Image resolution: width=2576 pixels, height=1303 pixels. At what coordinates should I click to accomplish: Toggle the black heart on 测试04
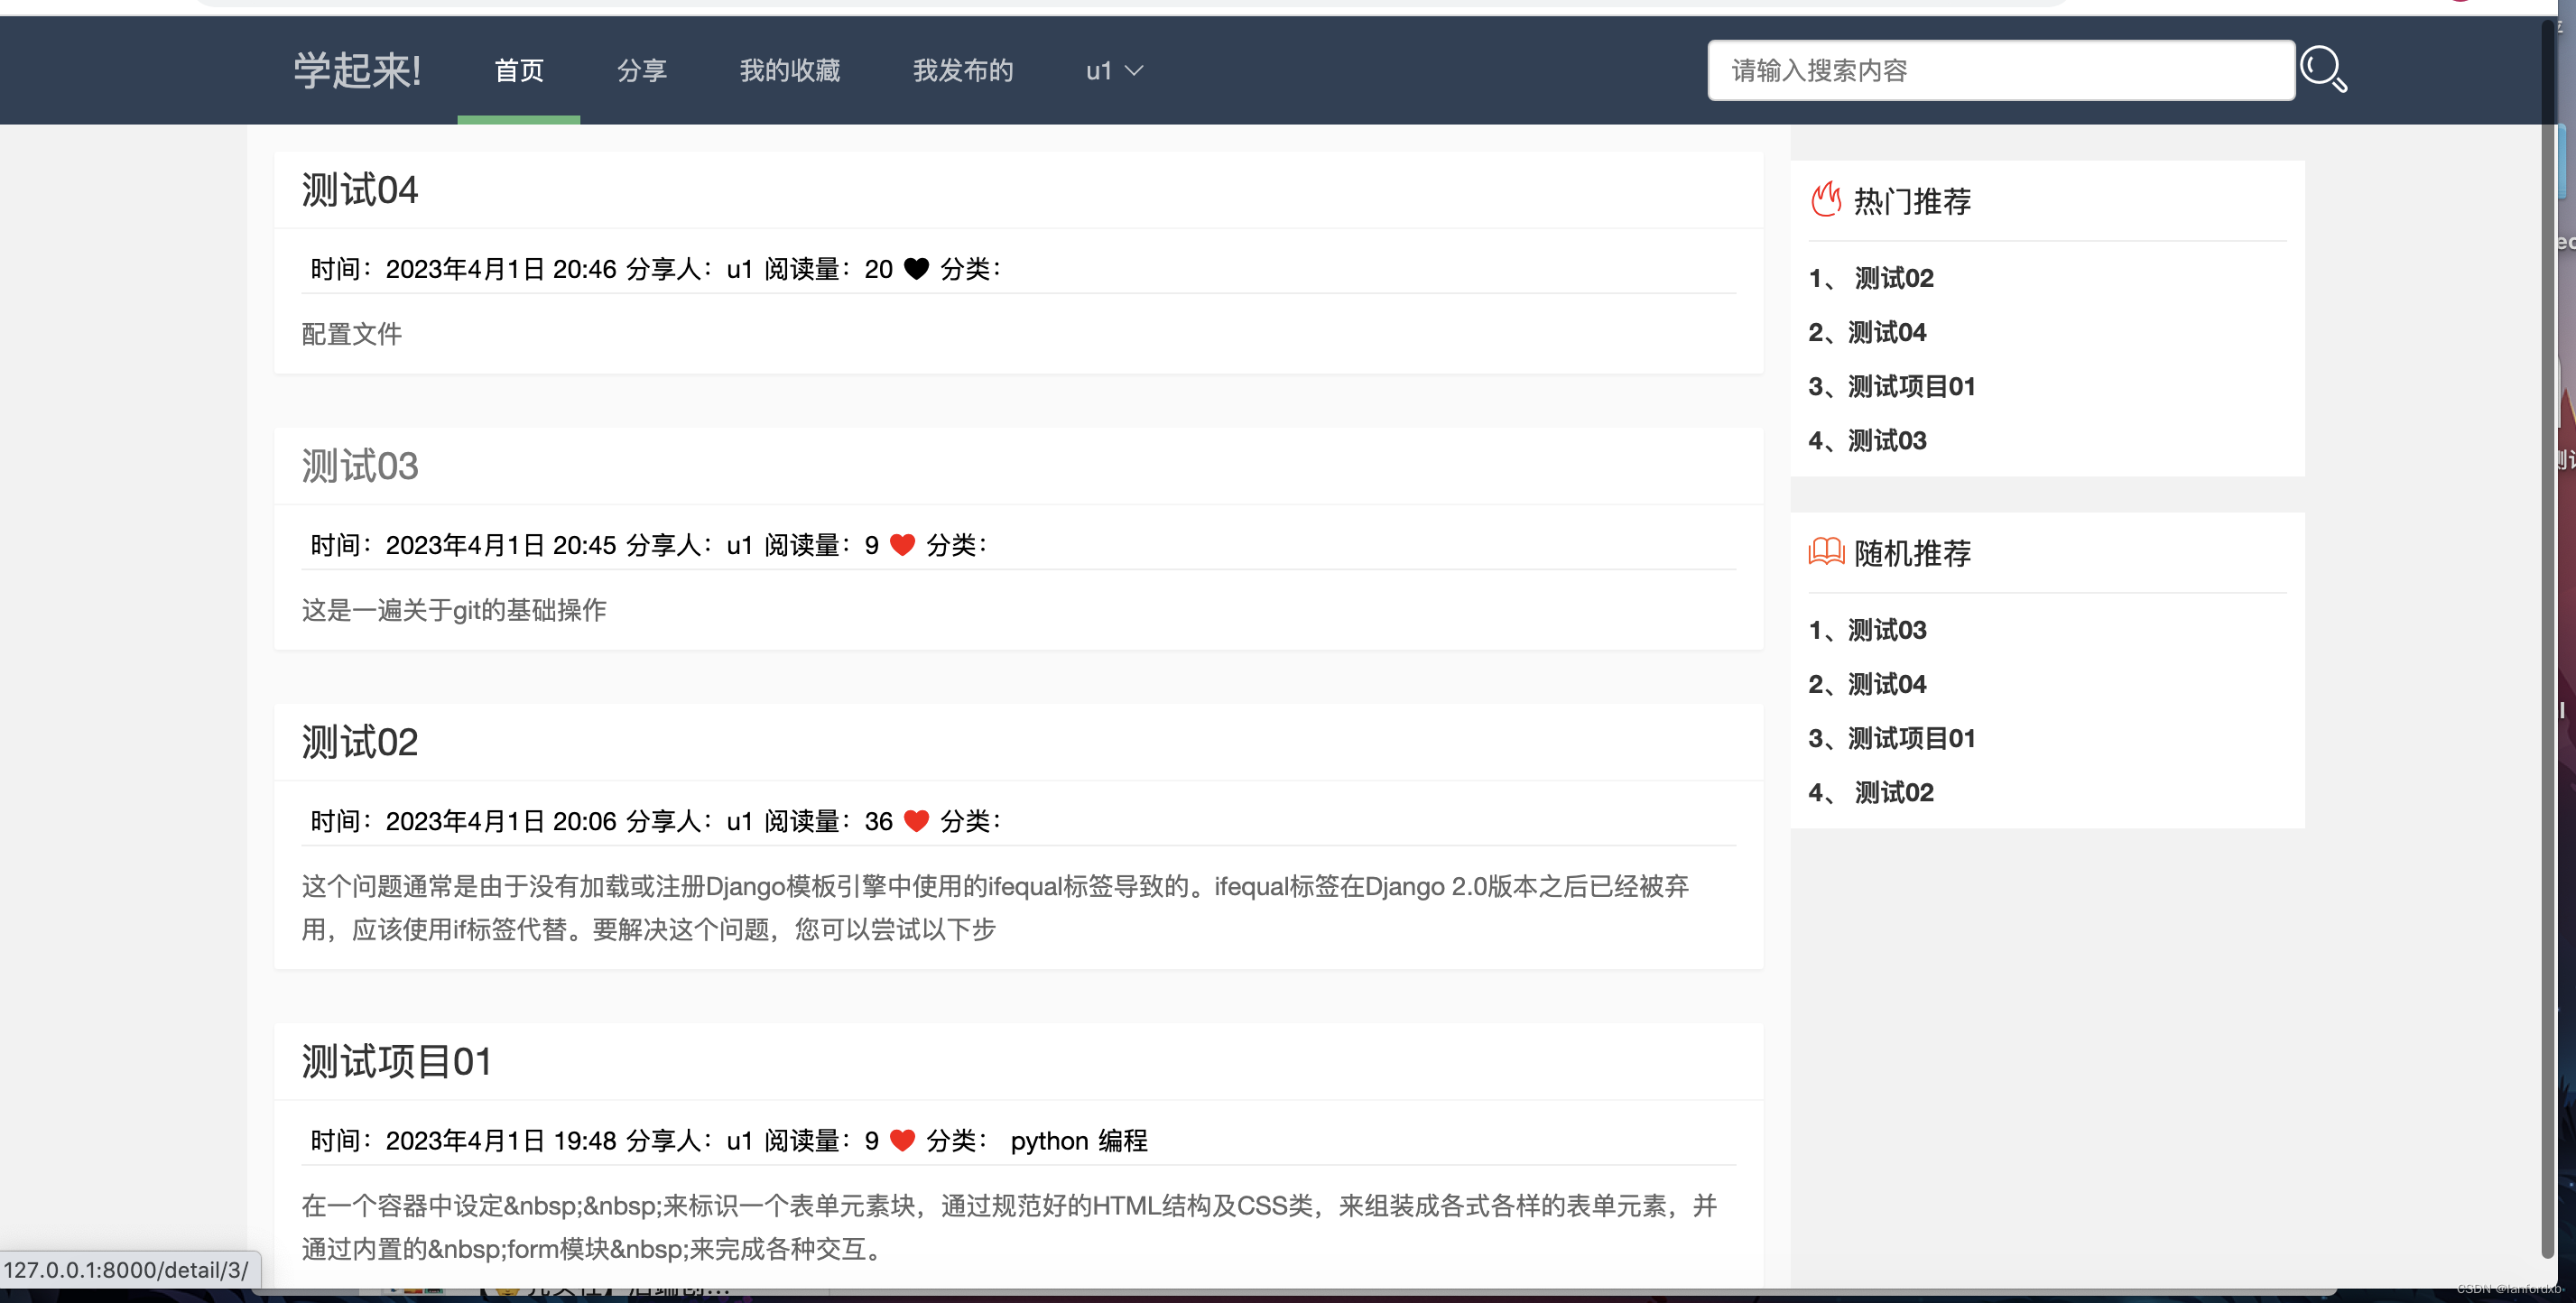coord(916,269)
